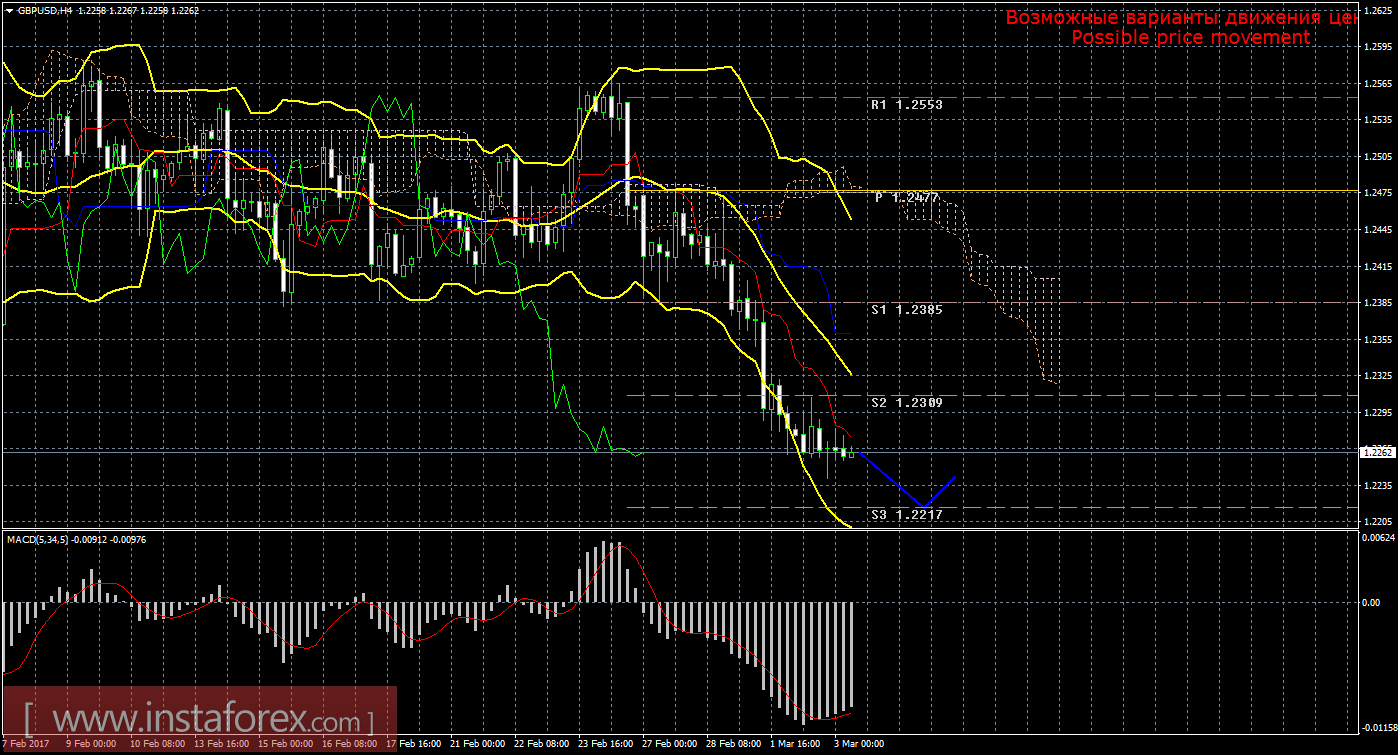The height and width of the screenshot is (755, 1398).
Task: Click the 1.2475 price scale value
Action: 1376,193
